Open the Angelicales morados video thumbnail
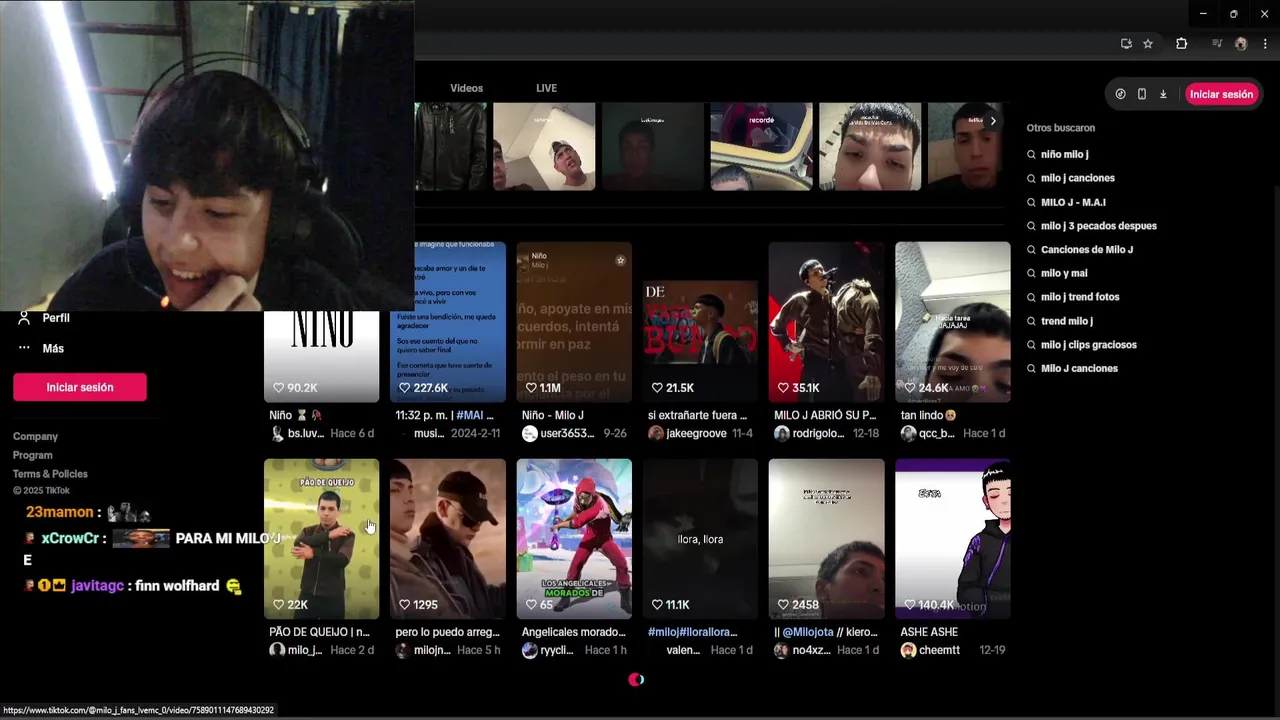Image resolution: width=1280 pixels, height=720 pixels. [x=574, y=539]
